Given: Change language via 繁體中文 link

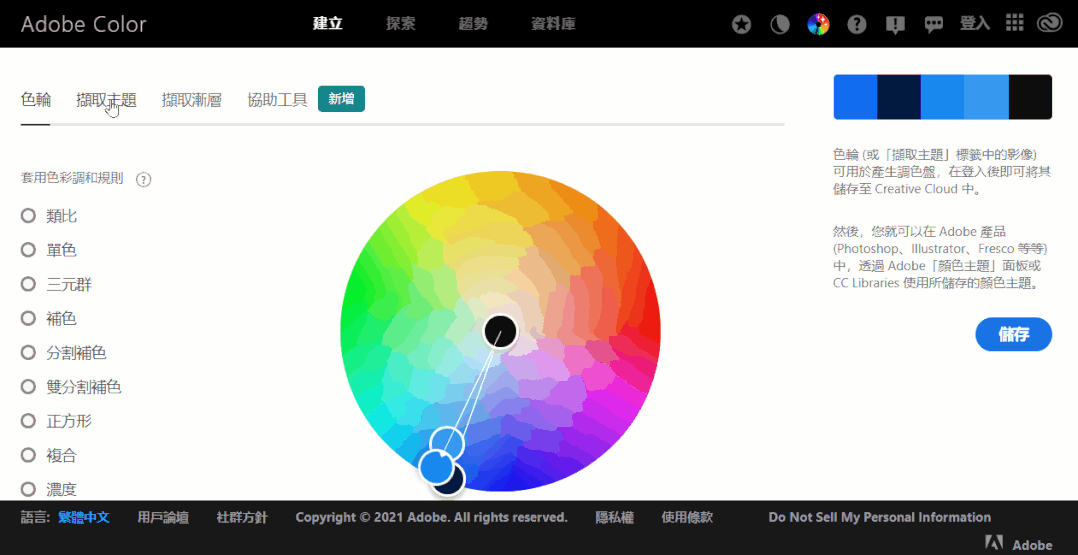Looking at the screenshot, I should (83, 517).
